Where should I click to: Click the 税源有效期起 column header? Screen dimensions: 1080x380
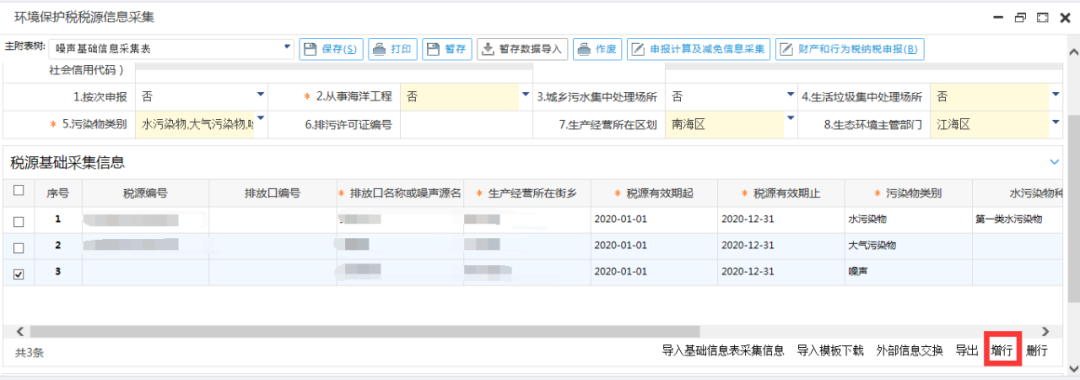click(654, 193)
